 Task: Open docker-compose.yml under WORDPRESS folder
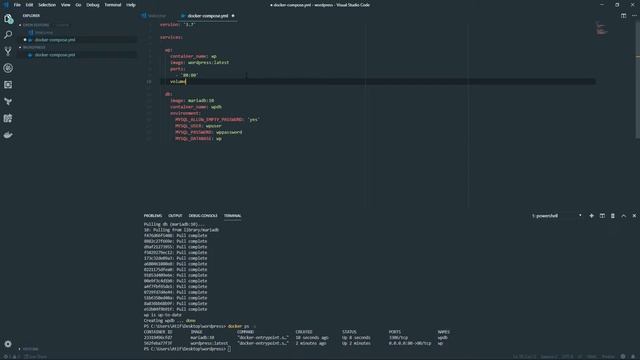click(x=55, y=55)
